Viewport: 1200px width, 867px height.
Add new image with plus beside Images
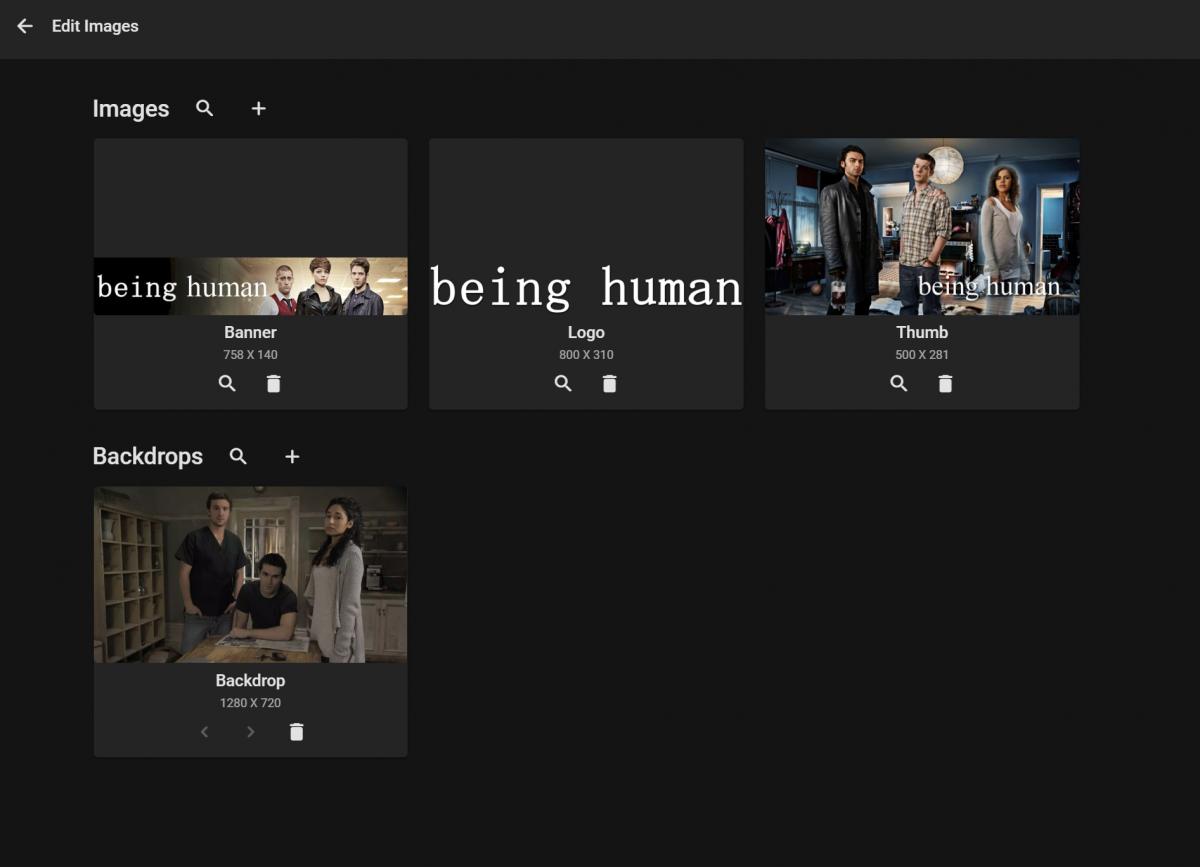pyautogui.click(x=258, y=108)
